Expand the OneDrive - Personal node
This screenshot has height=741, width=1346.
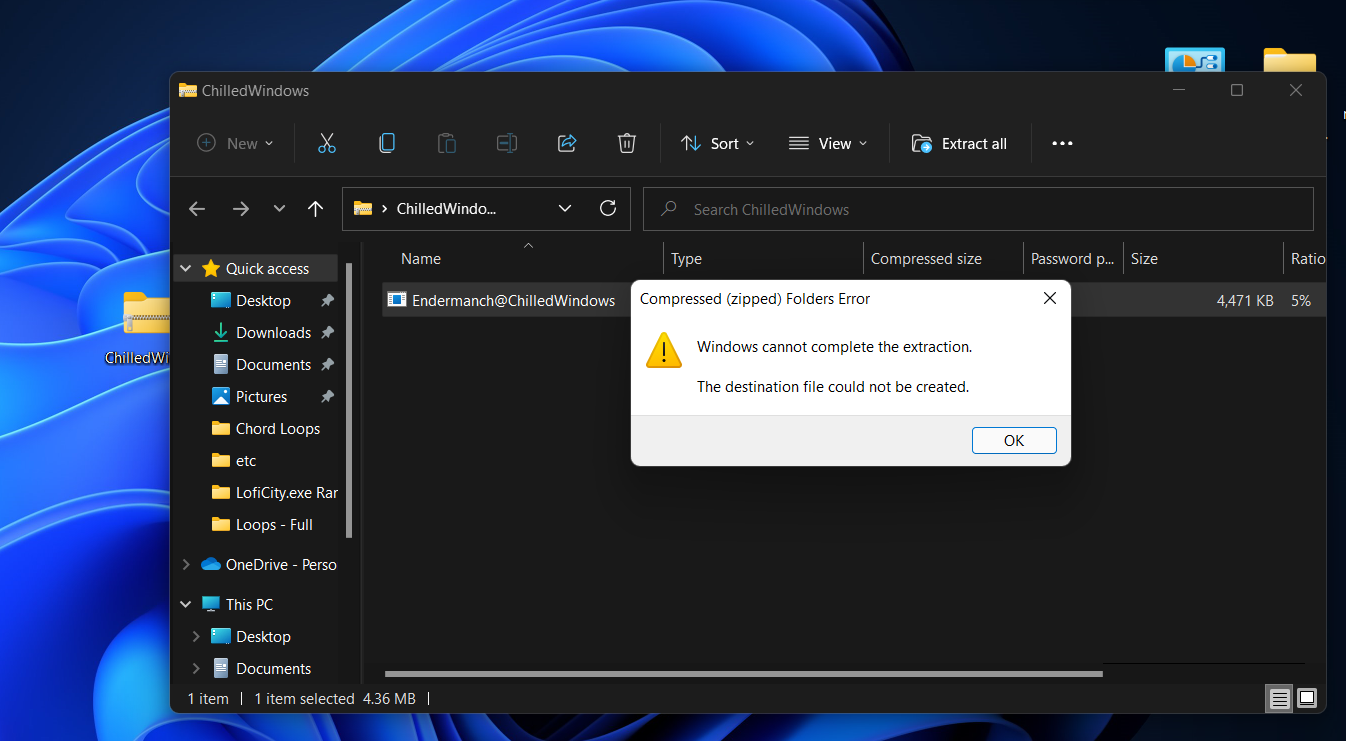[x=186, y=565]
